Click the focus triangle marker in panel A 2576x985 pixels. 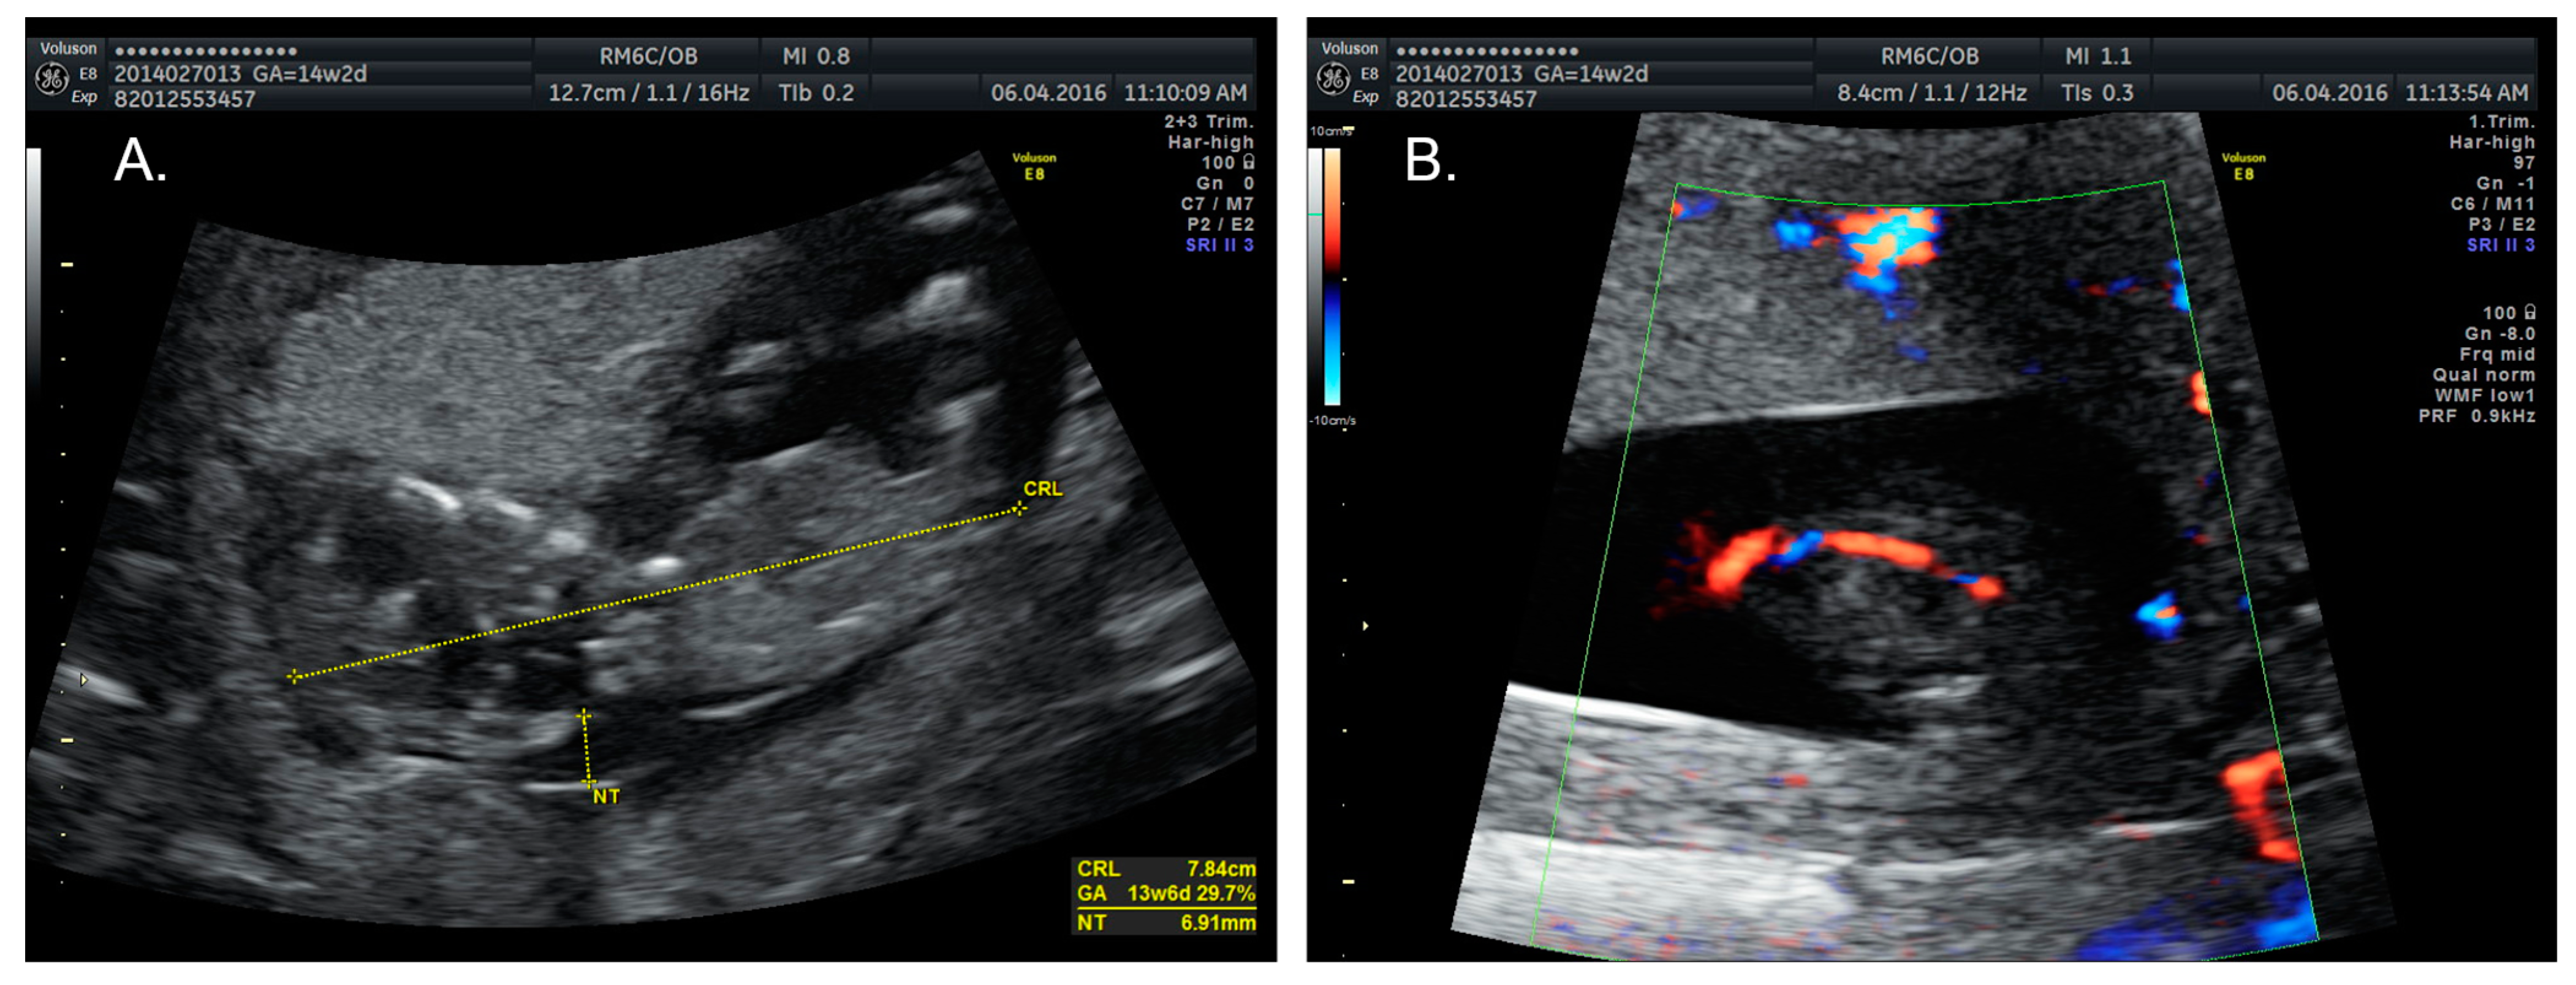[84, 680]
